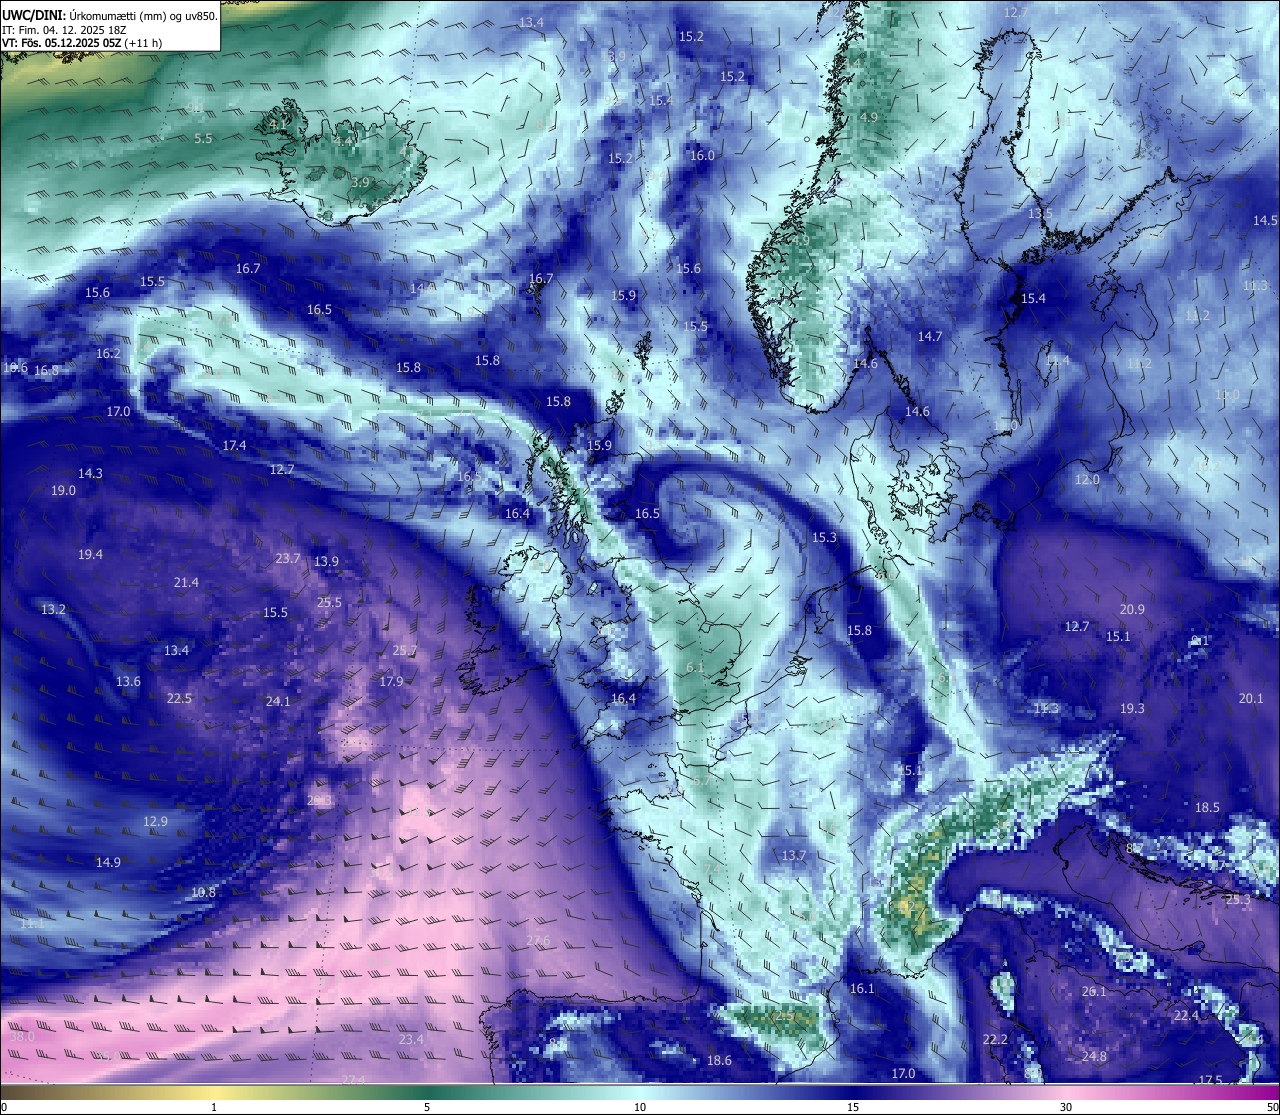Click the title 'UWC/DINI: Úrkomumætti (mm) og uv850.'
Image resolution: width=1280 pixels, height=1115 pixels.
coord(110,15)
